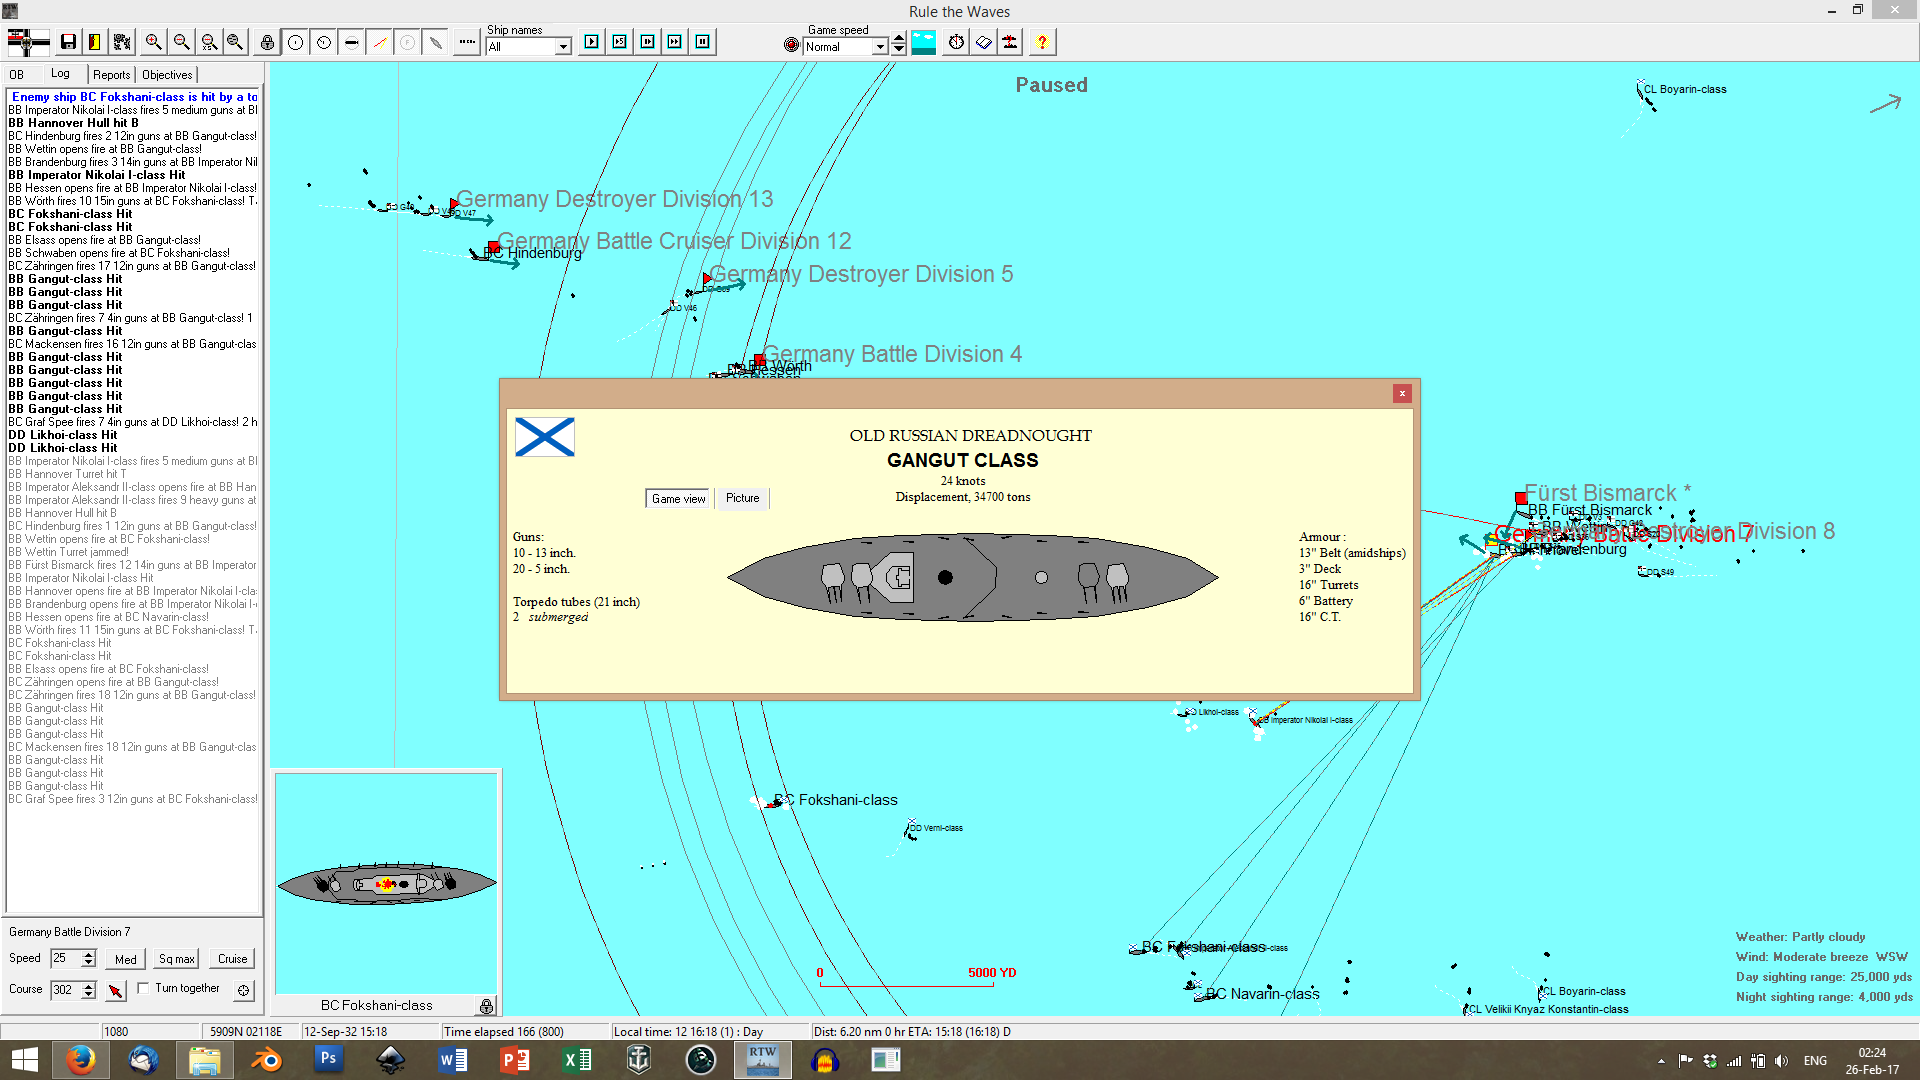1920x1080 pixels.
Task: Open the Objectives tab
Action: pyautogui.click(x=167, y=75)
